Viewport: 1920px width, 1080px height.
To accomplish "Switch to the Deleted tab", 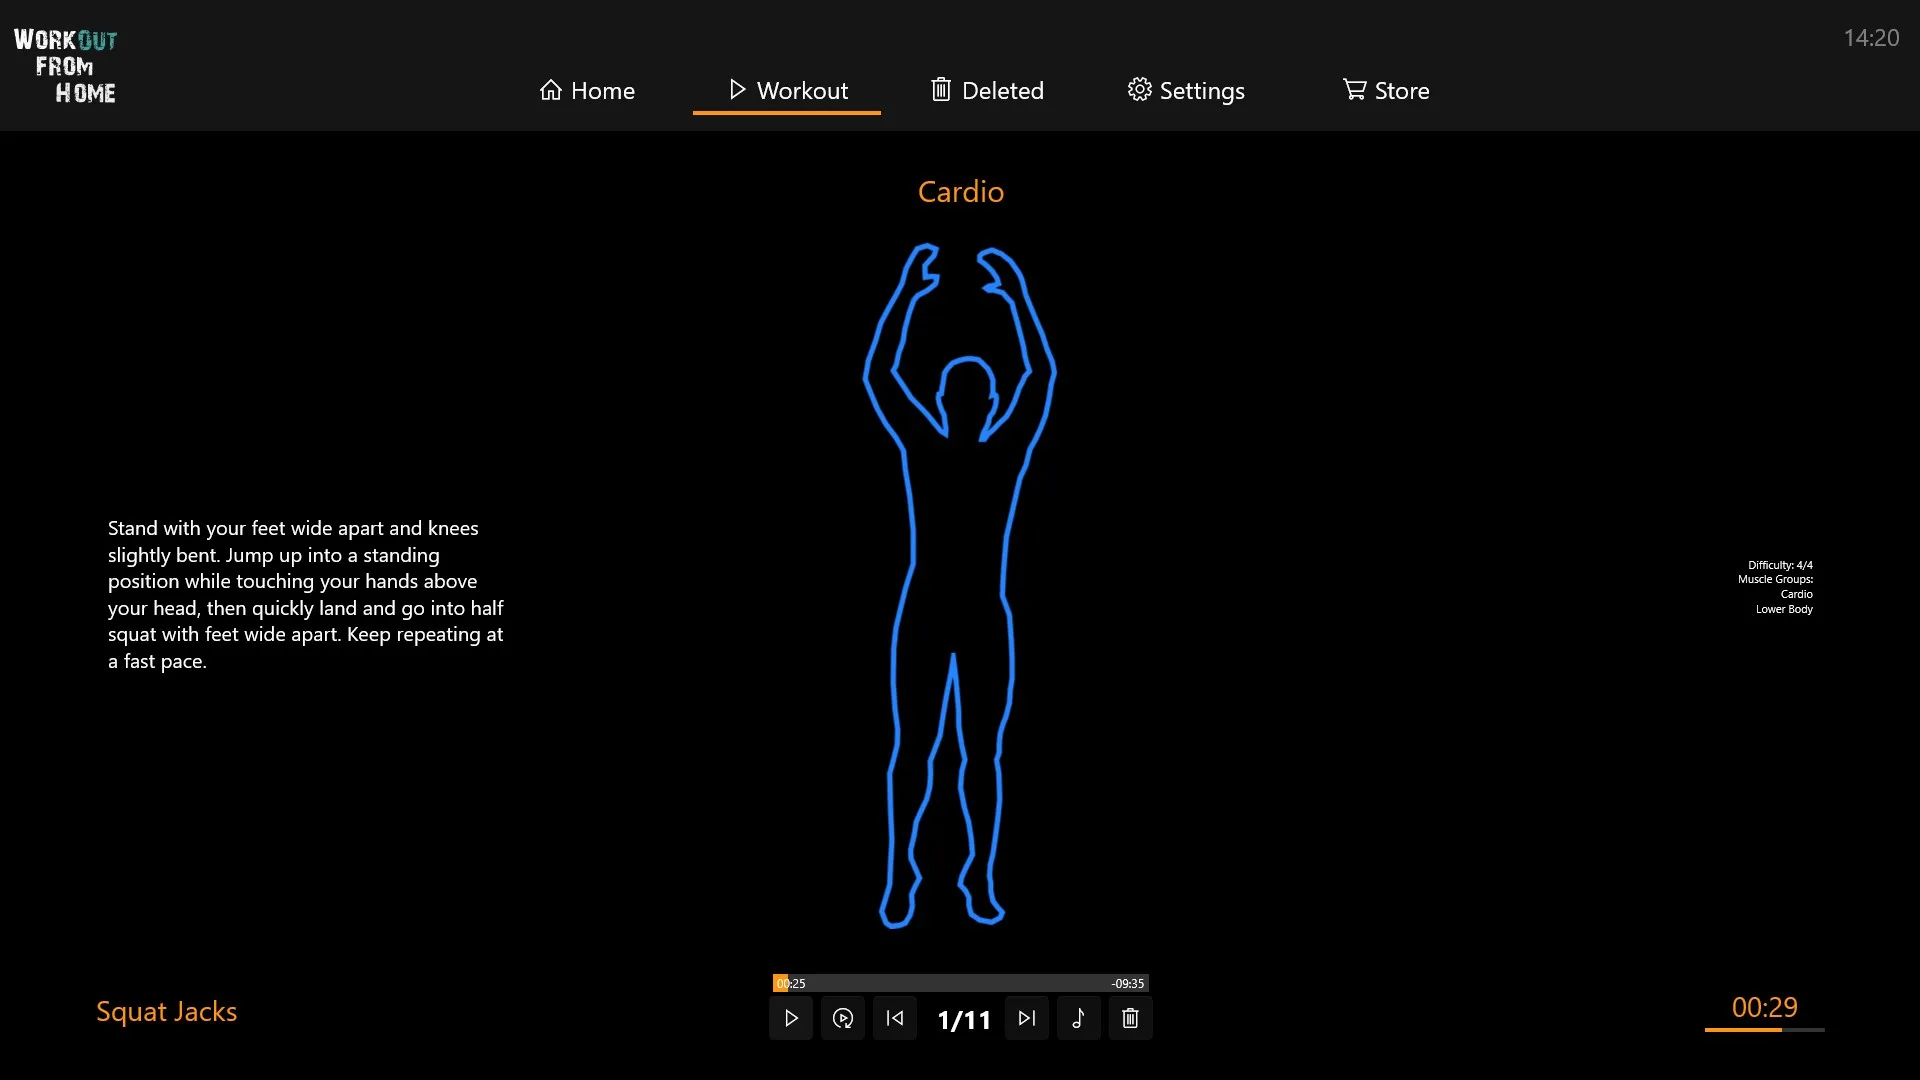I will (x=987, y=90).
